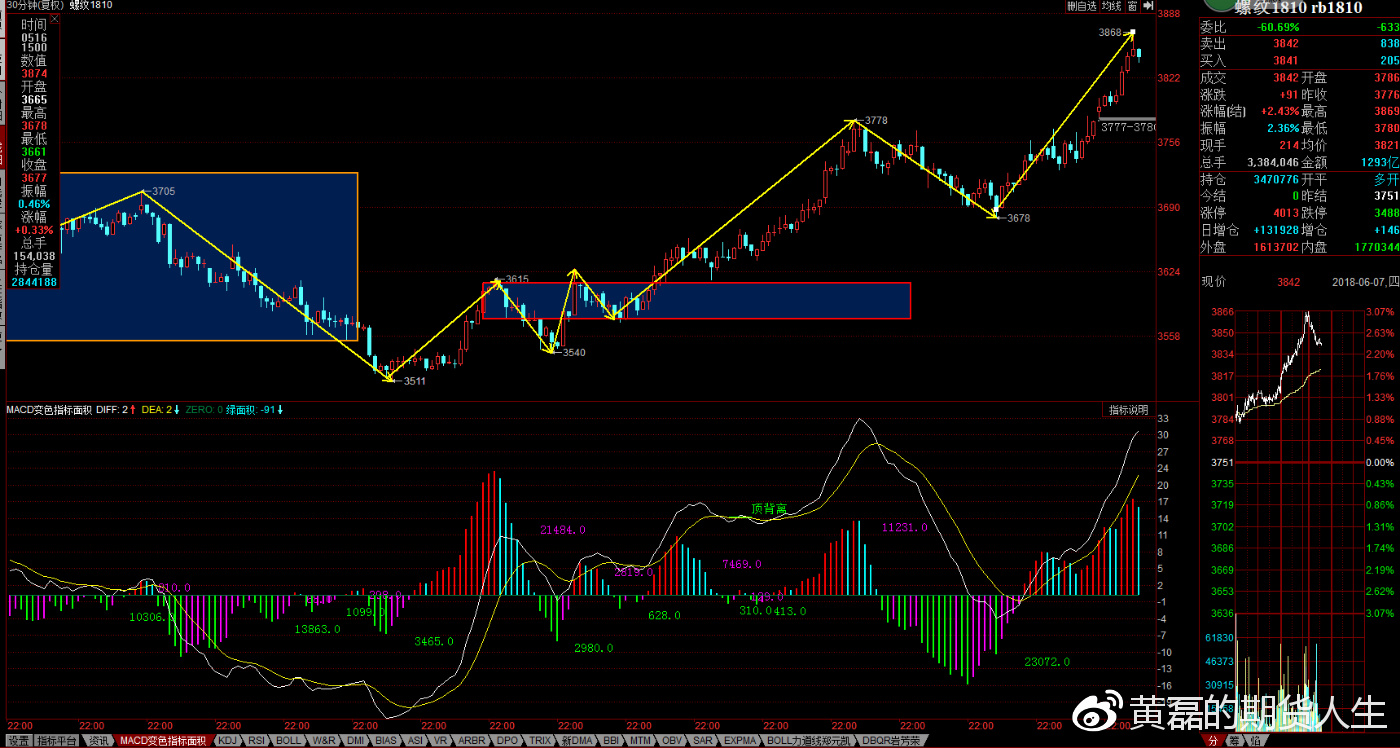Image resolution: width=1400 pixels, height=748 pixels.
Task: Click the 外盘 value 1613702
Action: pos(1277,246)
